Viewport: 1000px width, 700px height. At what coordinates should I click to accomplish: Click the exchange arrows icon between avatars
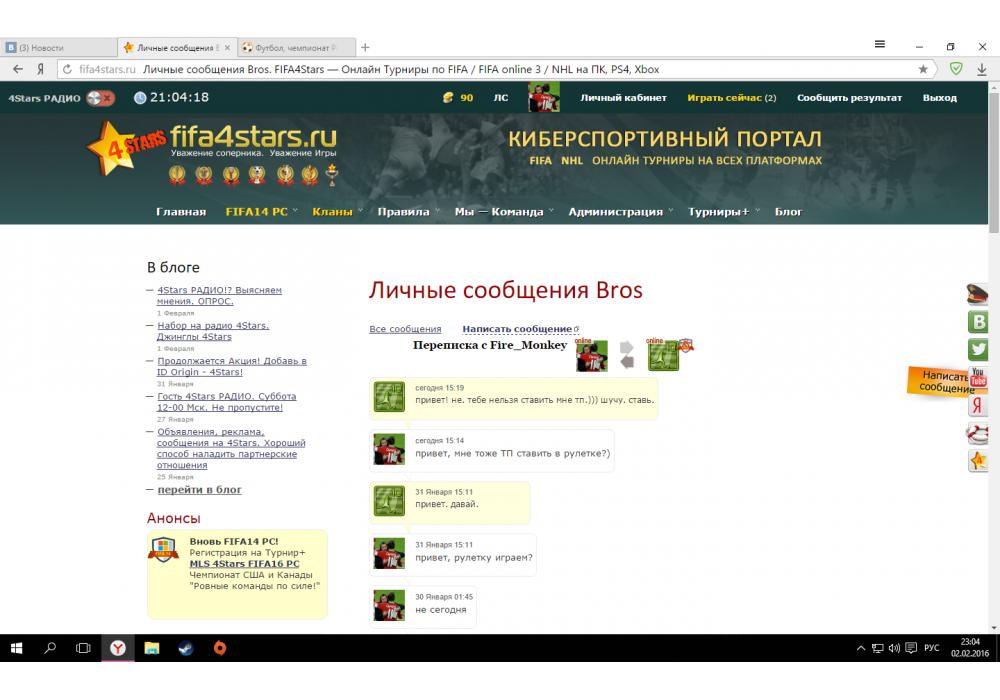[x=627, y=355]
